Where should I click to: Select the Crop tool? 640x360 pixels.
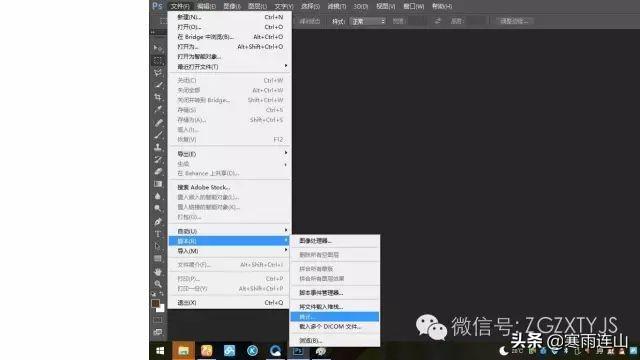click(158, 97)
